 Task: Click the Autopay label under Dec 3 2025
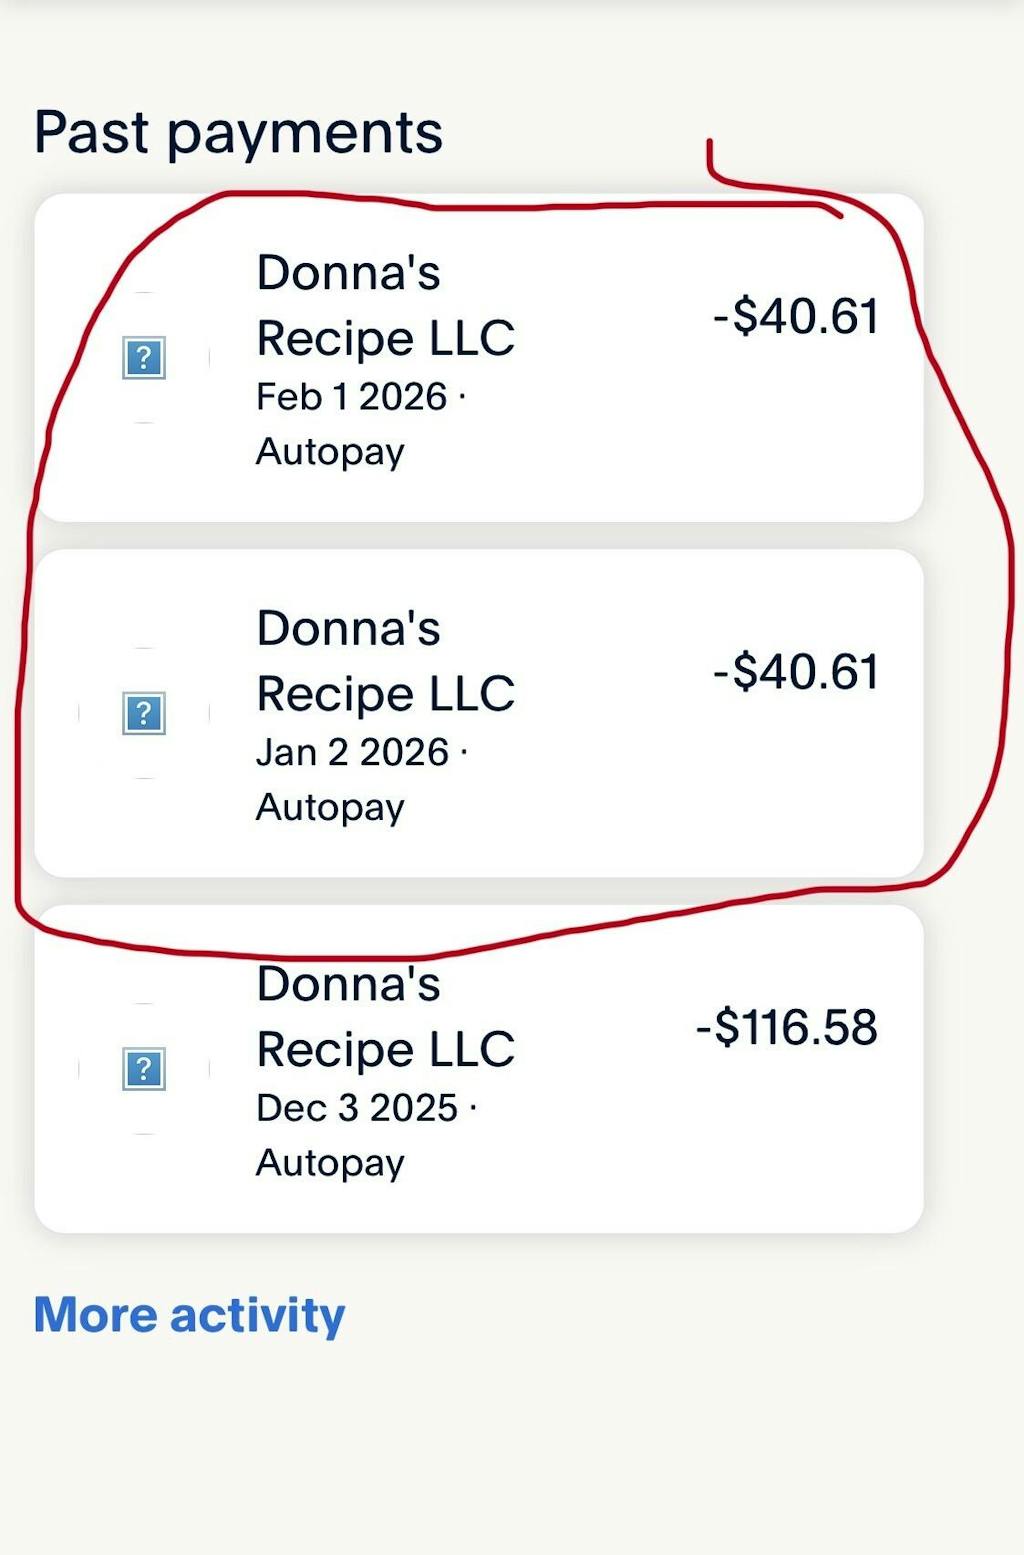(330, 1163)
